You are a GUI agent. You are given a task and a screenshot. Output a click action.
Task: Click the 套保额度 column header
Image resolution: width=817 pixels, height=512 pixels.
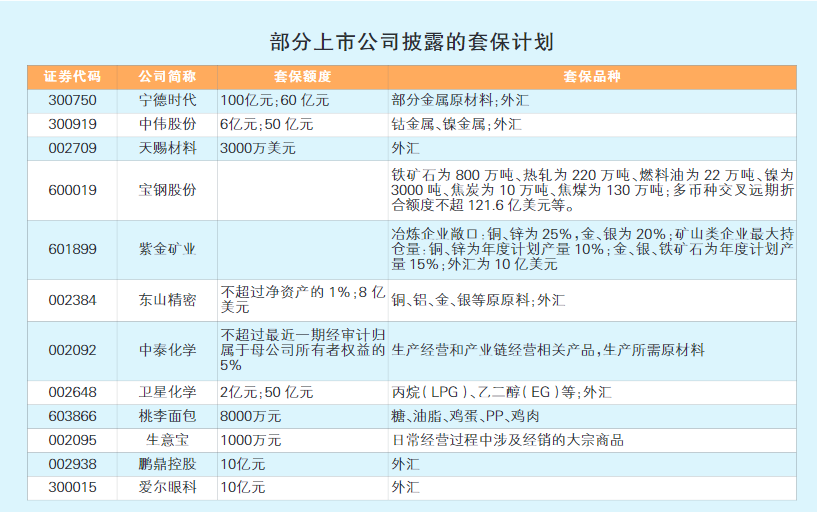point(302,76)
